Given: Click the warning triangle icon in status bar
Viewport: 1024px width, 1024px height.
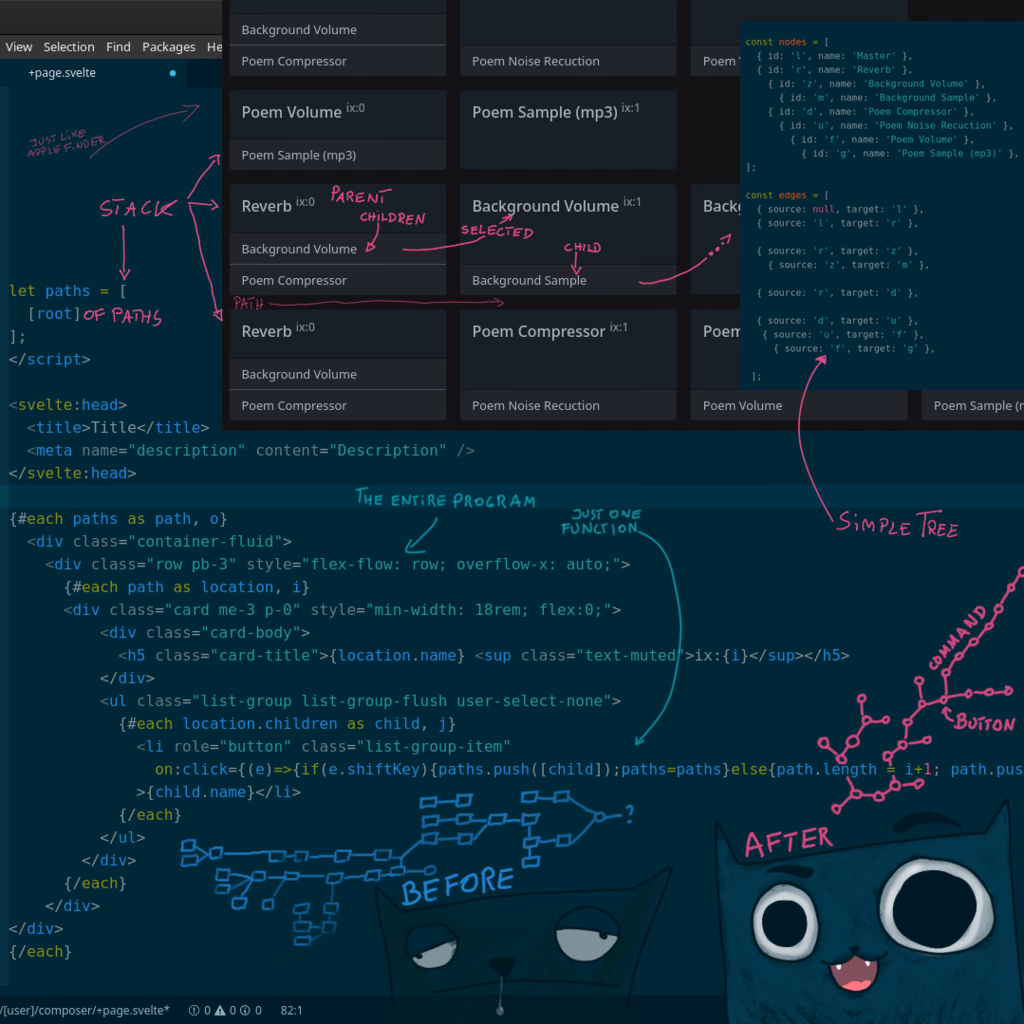Looking at the screenshot, I should coord(220,1010).
